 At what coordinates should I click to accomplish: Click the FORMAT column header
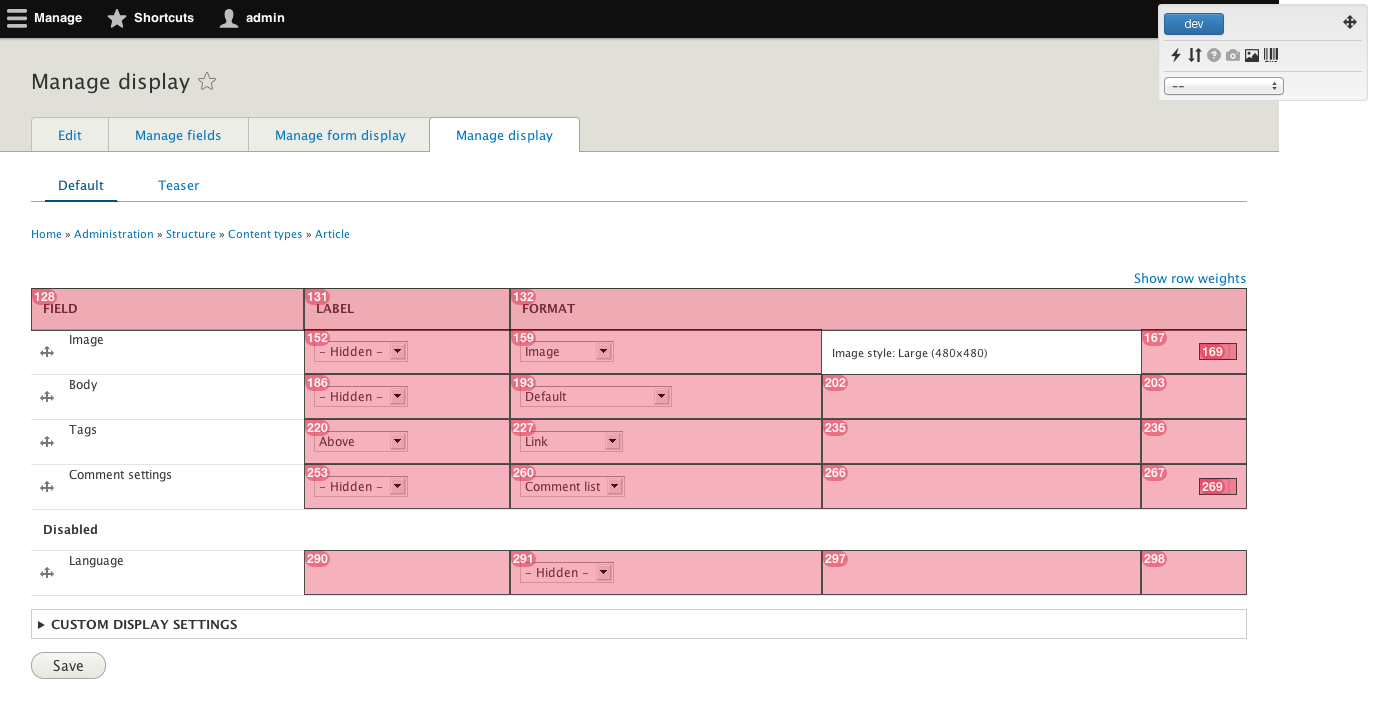878,309
